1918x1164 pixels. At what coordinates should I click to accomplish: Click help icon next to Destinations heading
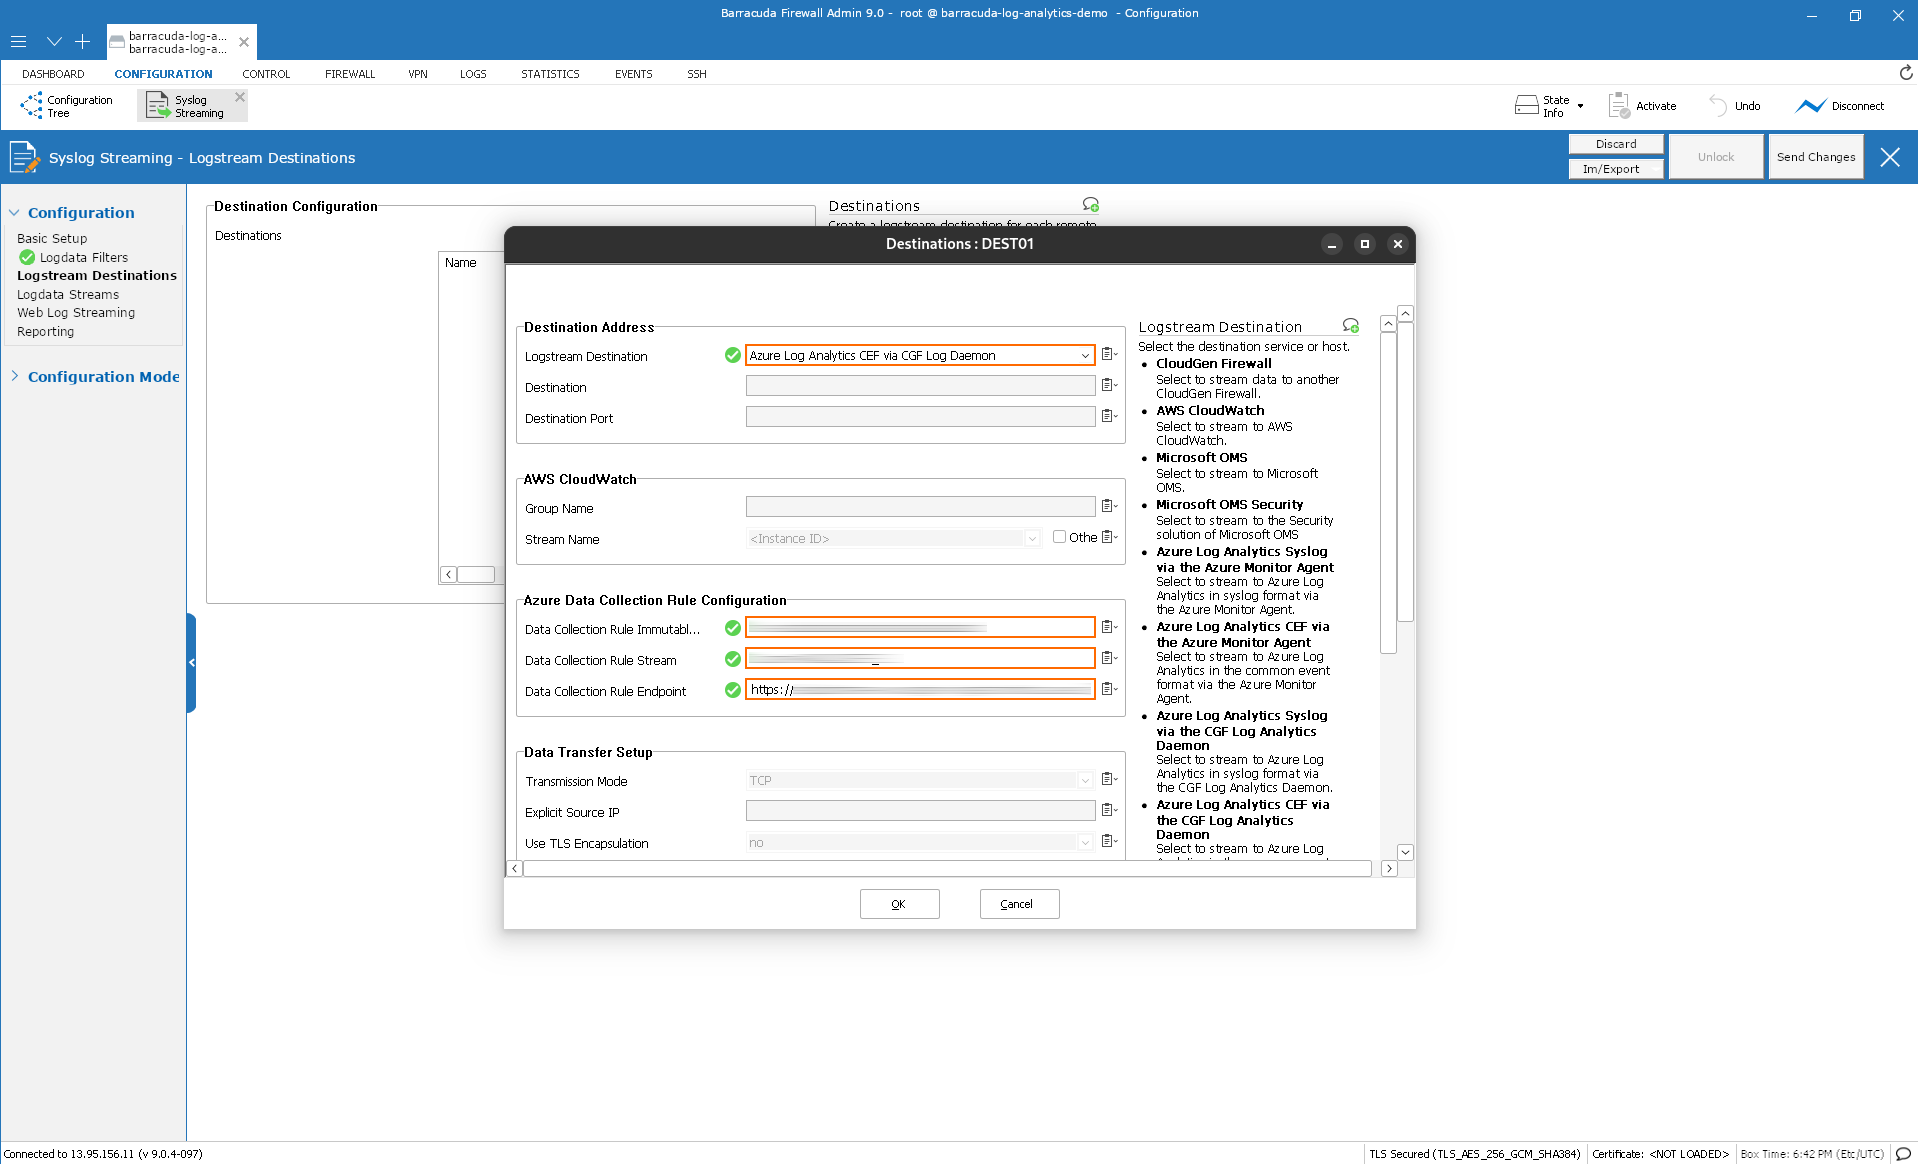point(1091,205)
